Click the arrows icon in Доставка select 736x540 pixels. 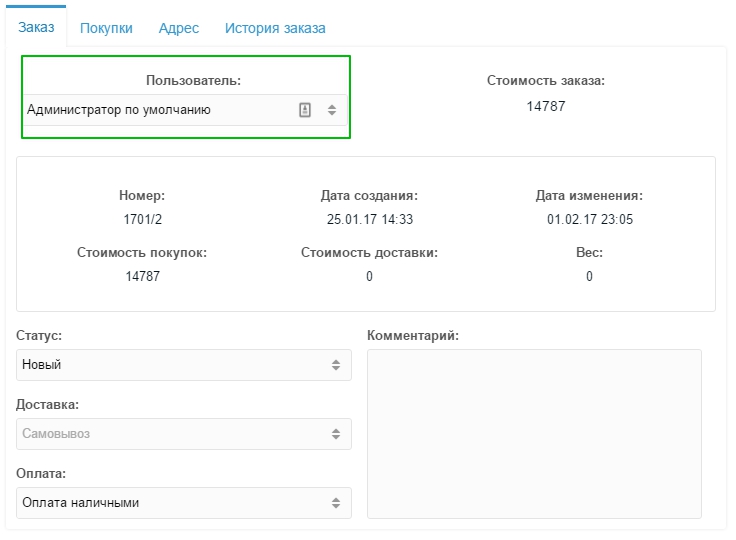coord(336,434)
